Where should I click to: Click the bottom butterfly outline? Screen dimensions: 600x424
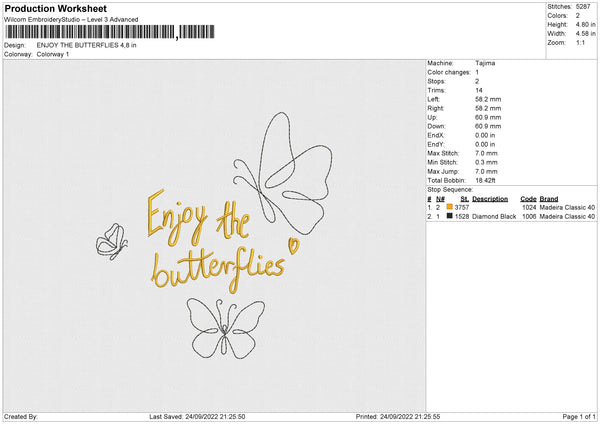click(226, 329)
